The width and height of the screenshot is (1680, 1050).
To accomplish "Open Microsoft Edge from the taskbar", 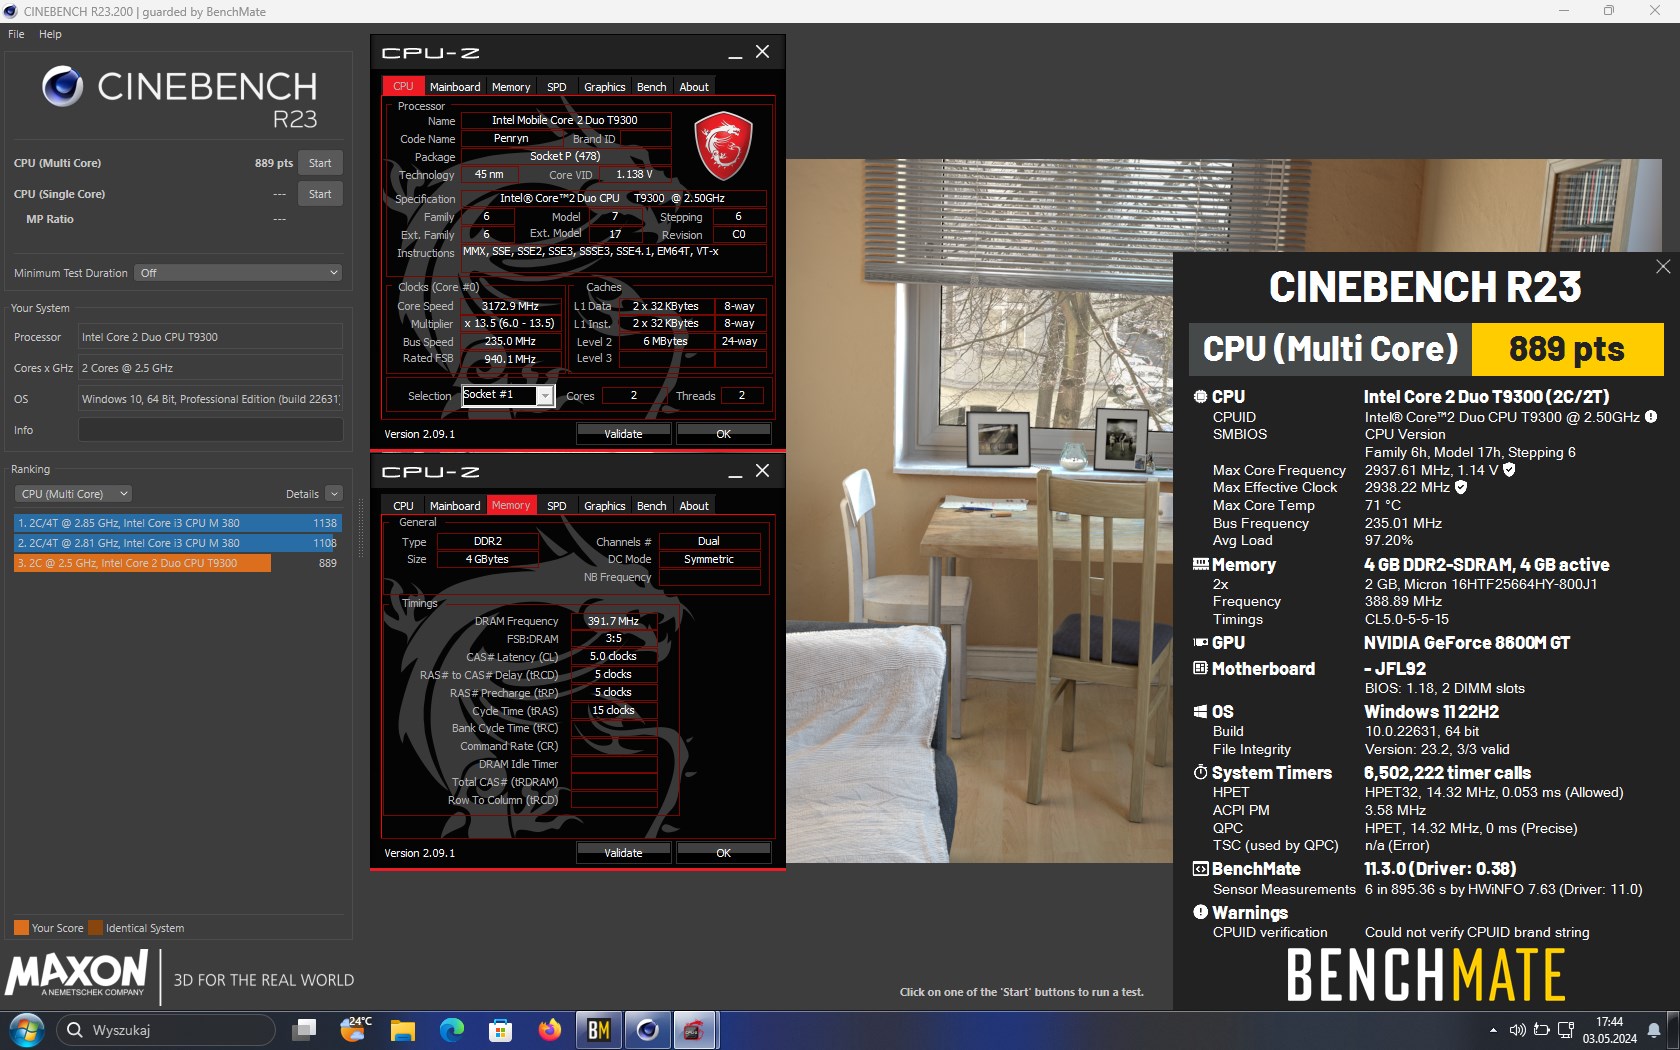I will (452, 1029).
